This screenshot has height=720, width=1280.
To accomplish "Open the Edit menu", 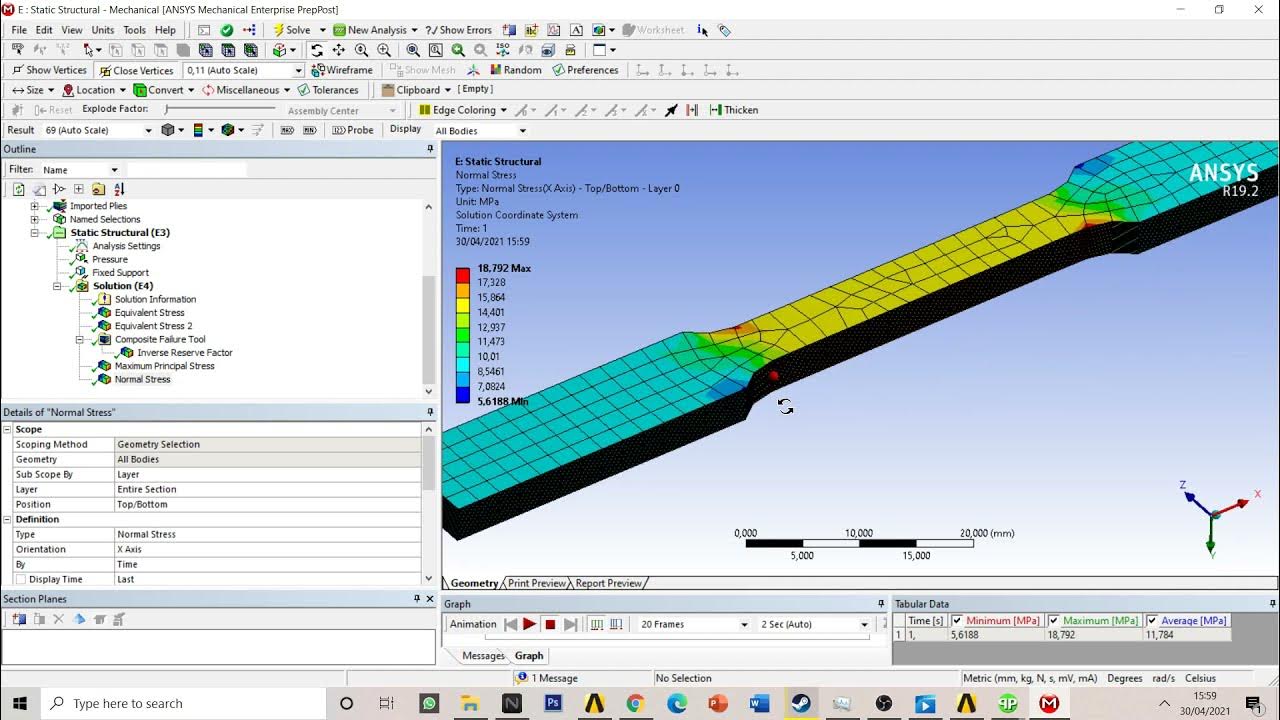I will tap(44, 30).
